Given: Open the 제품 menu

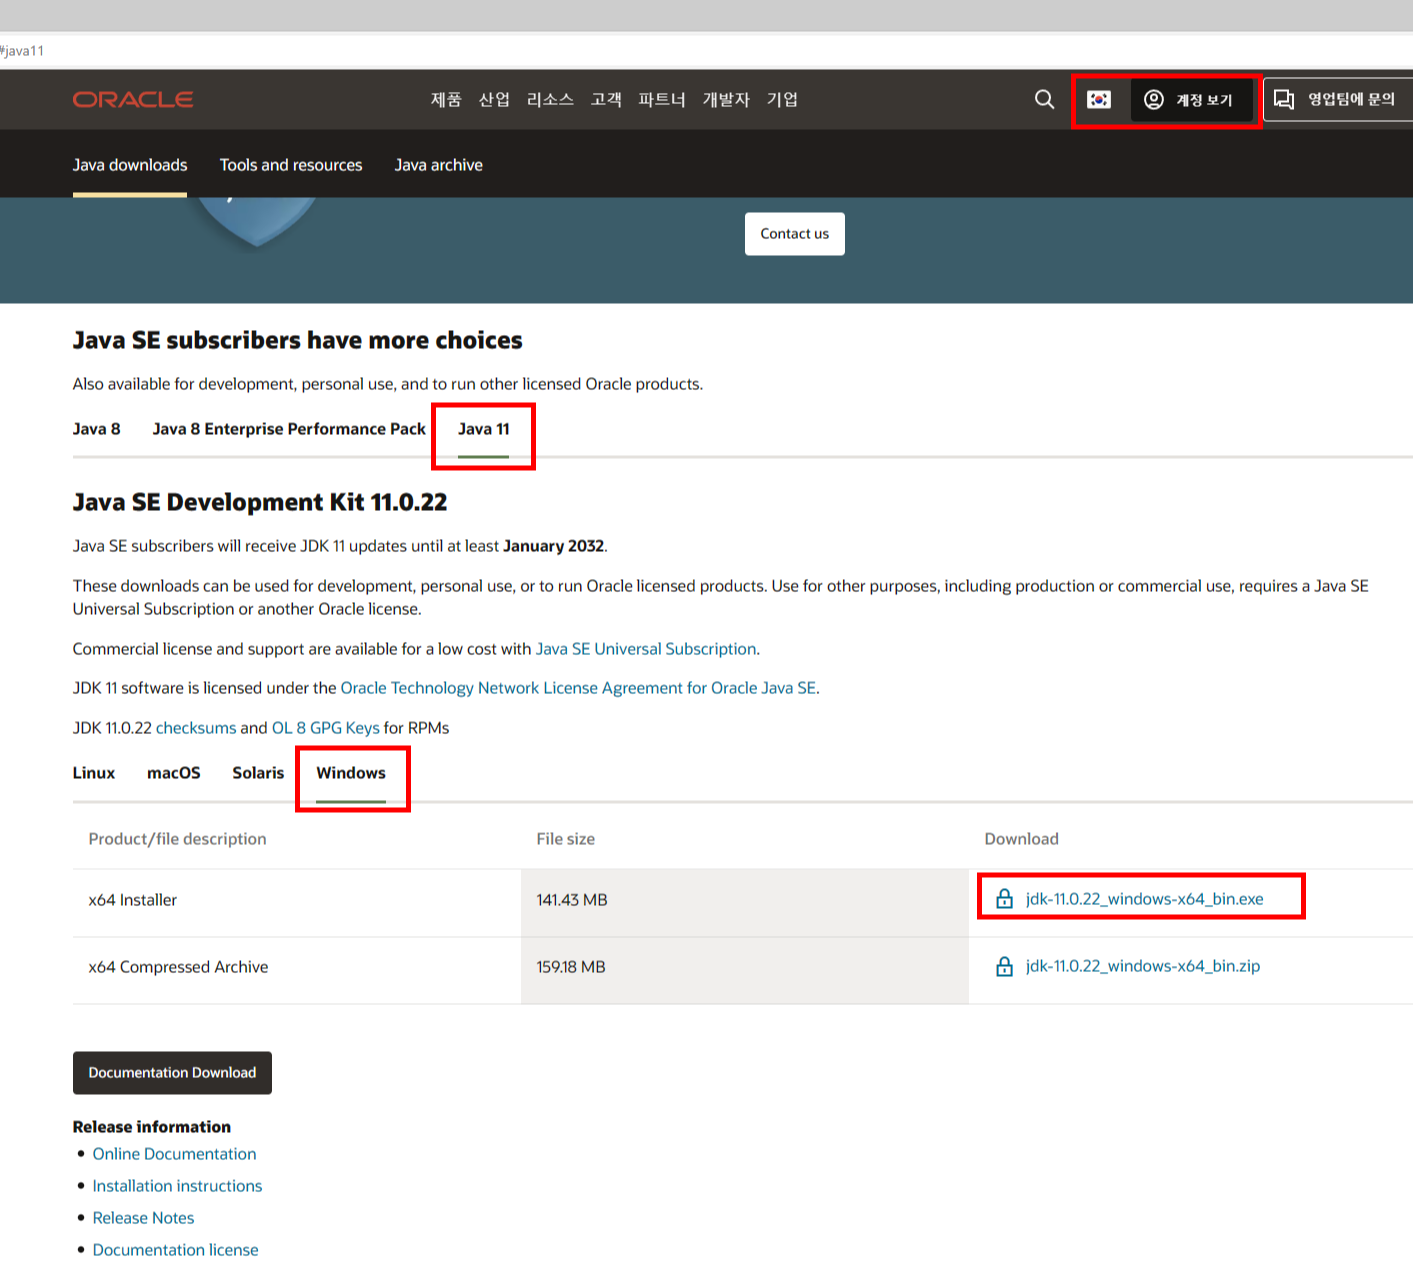Looking at the screenshot, I should click(x=446, y=99).
